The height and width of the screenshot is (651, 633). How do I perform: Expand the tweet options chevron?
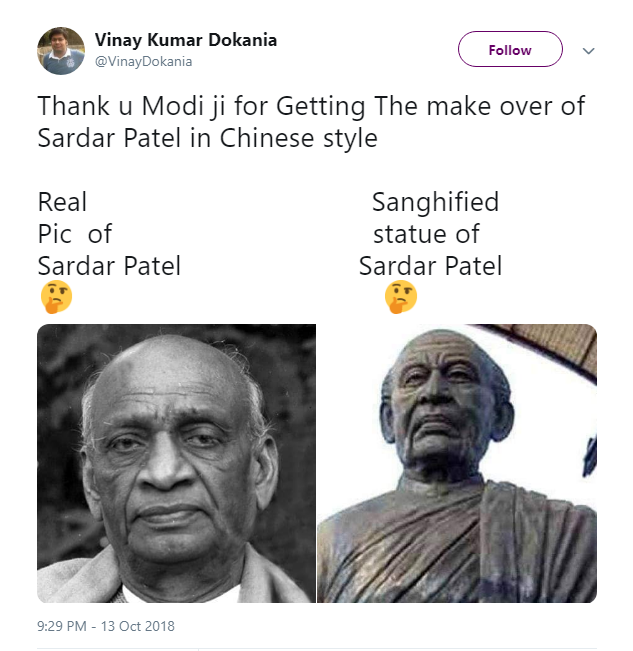[x=589, y=51]
